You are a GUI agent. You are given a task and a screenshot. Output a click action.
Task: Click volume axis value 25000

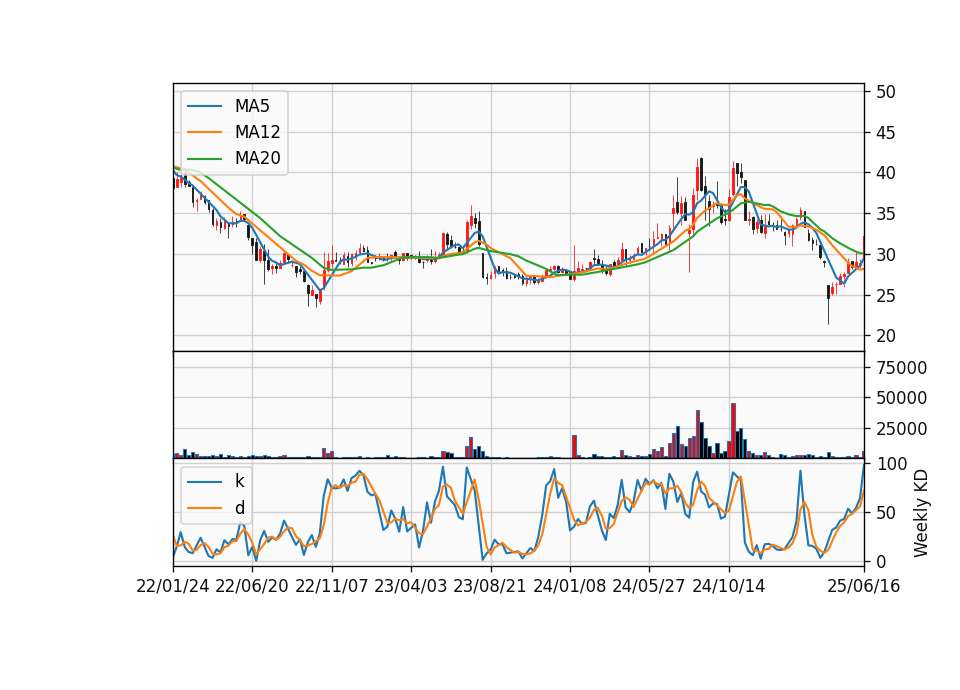click(x=902, y=429)
